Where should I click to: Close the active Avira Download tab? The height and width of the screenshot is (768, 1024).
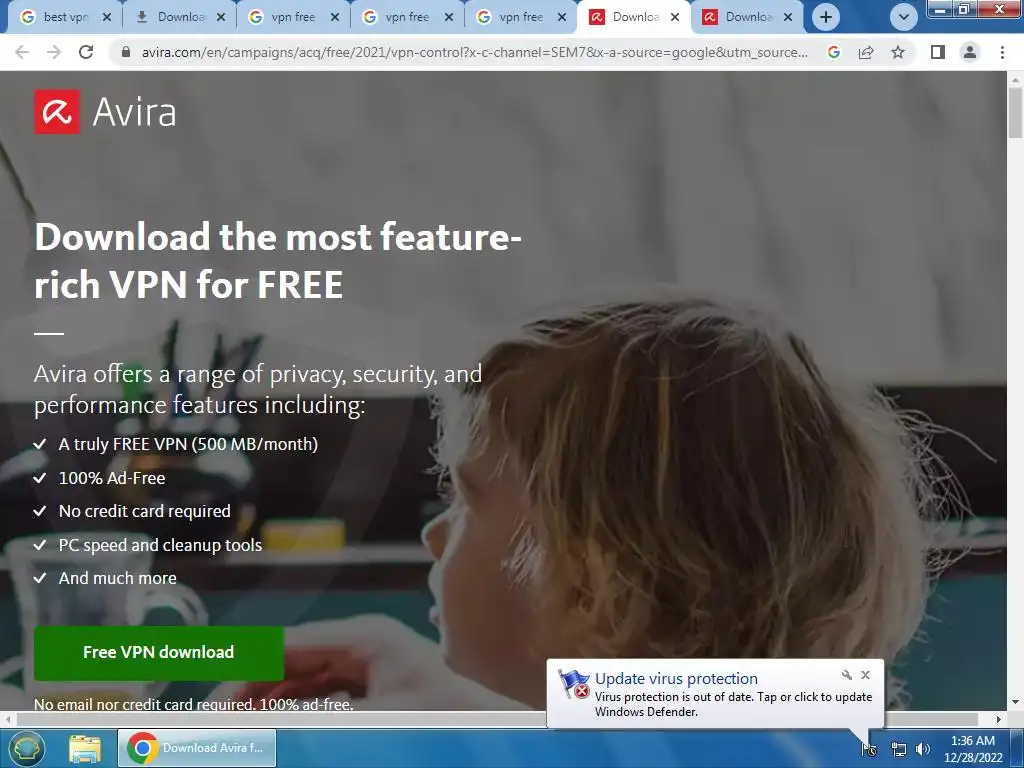click(675, 18)
